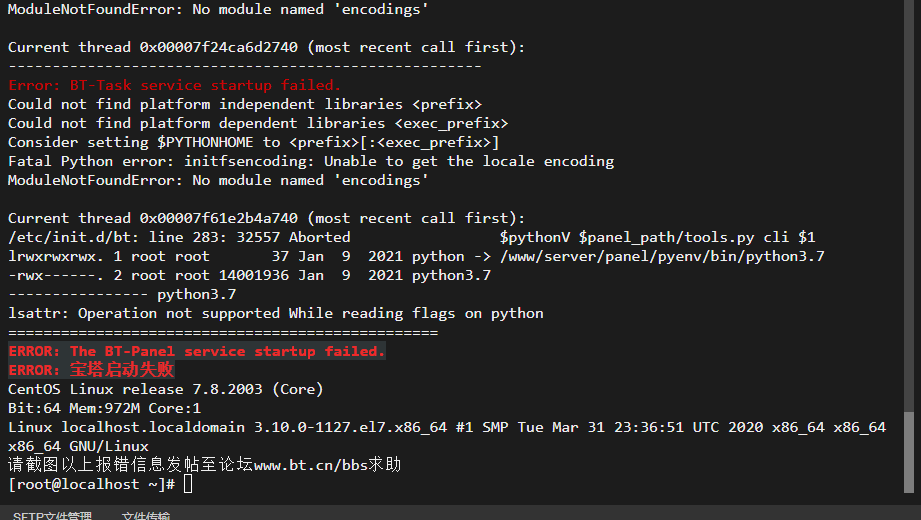This screenshot has width=921, height=520.
Task: Click the scrollbar track above the thumb
Action: (x=909, y=206)
